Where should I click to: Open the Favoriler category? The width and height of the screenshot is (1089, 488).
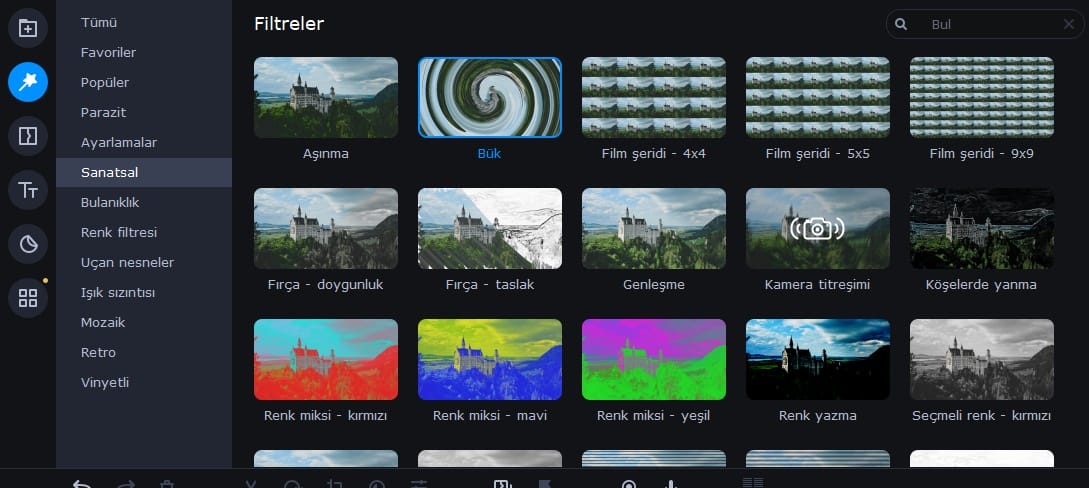108,52
